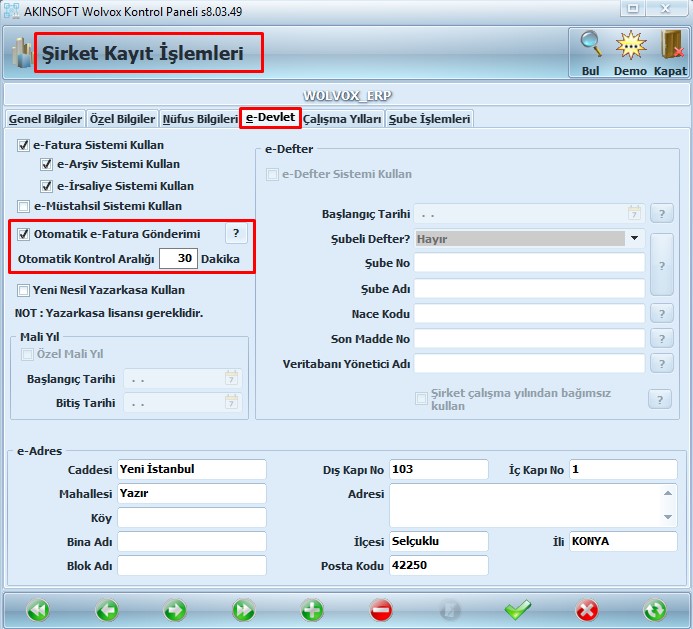The width and height of the screenshot is (693, 629).
Task: Click the Kapat door icon
Action: [x=671, y=45]
